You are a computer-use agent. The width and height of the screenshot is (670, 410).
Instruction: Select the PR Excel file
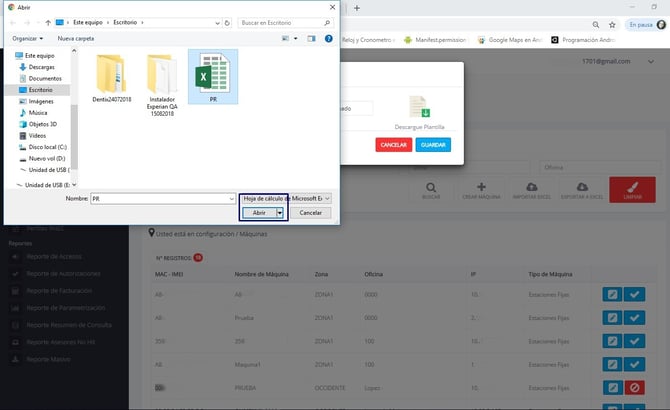(213, 77)
